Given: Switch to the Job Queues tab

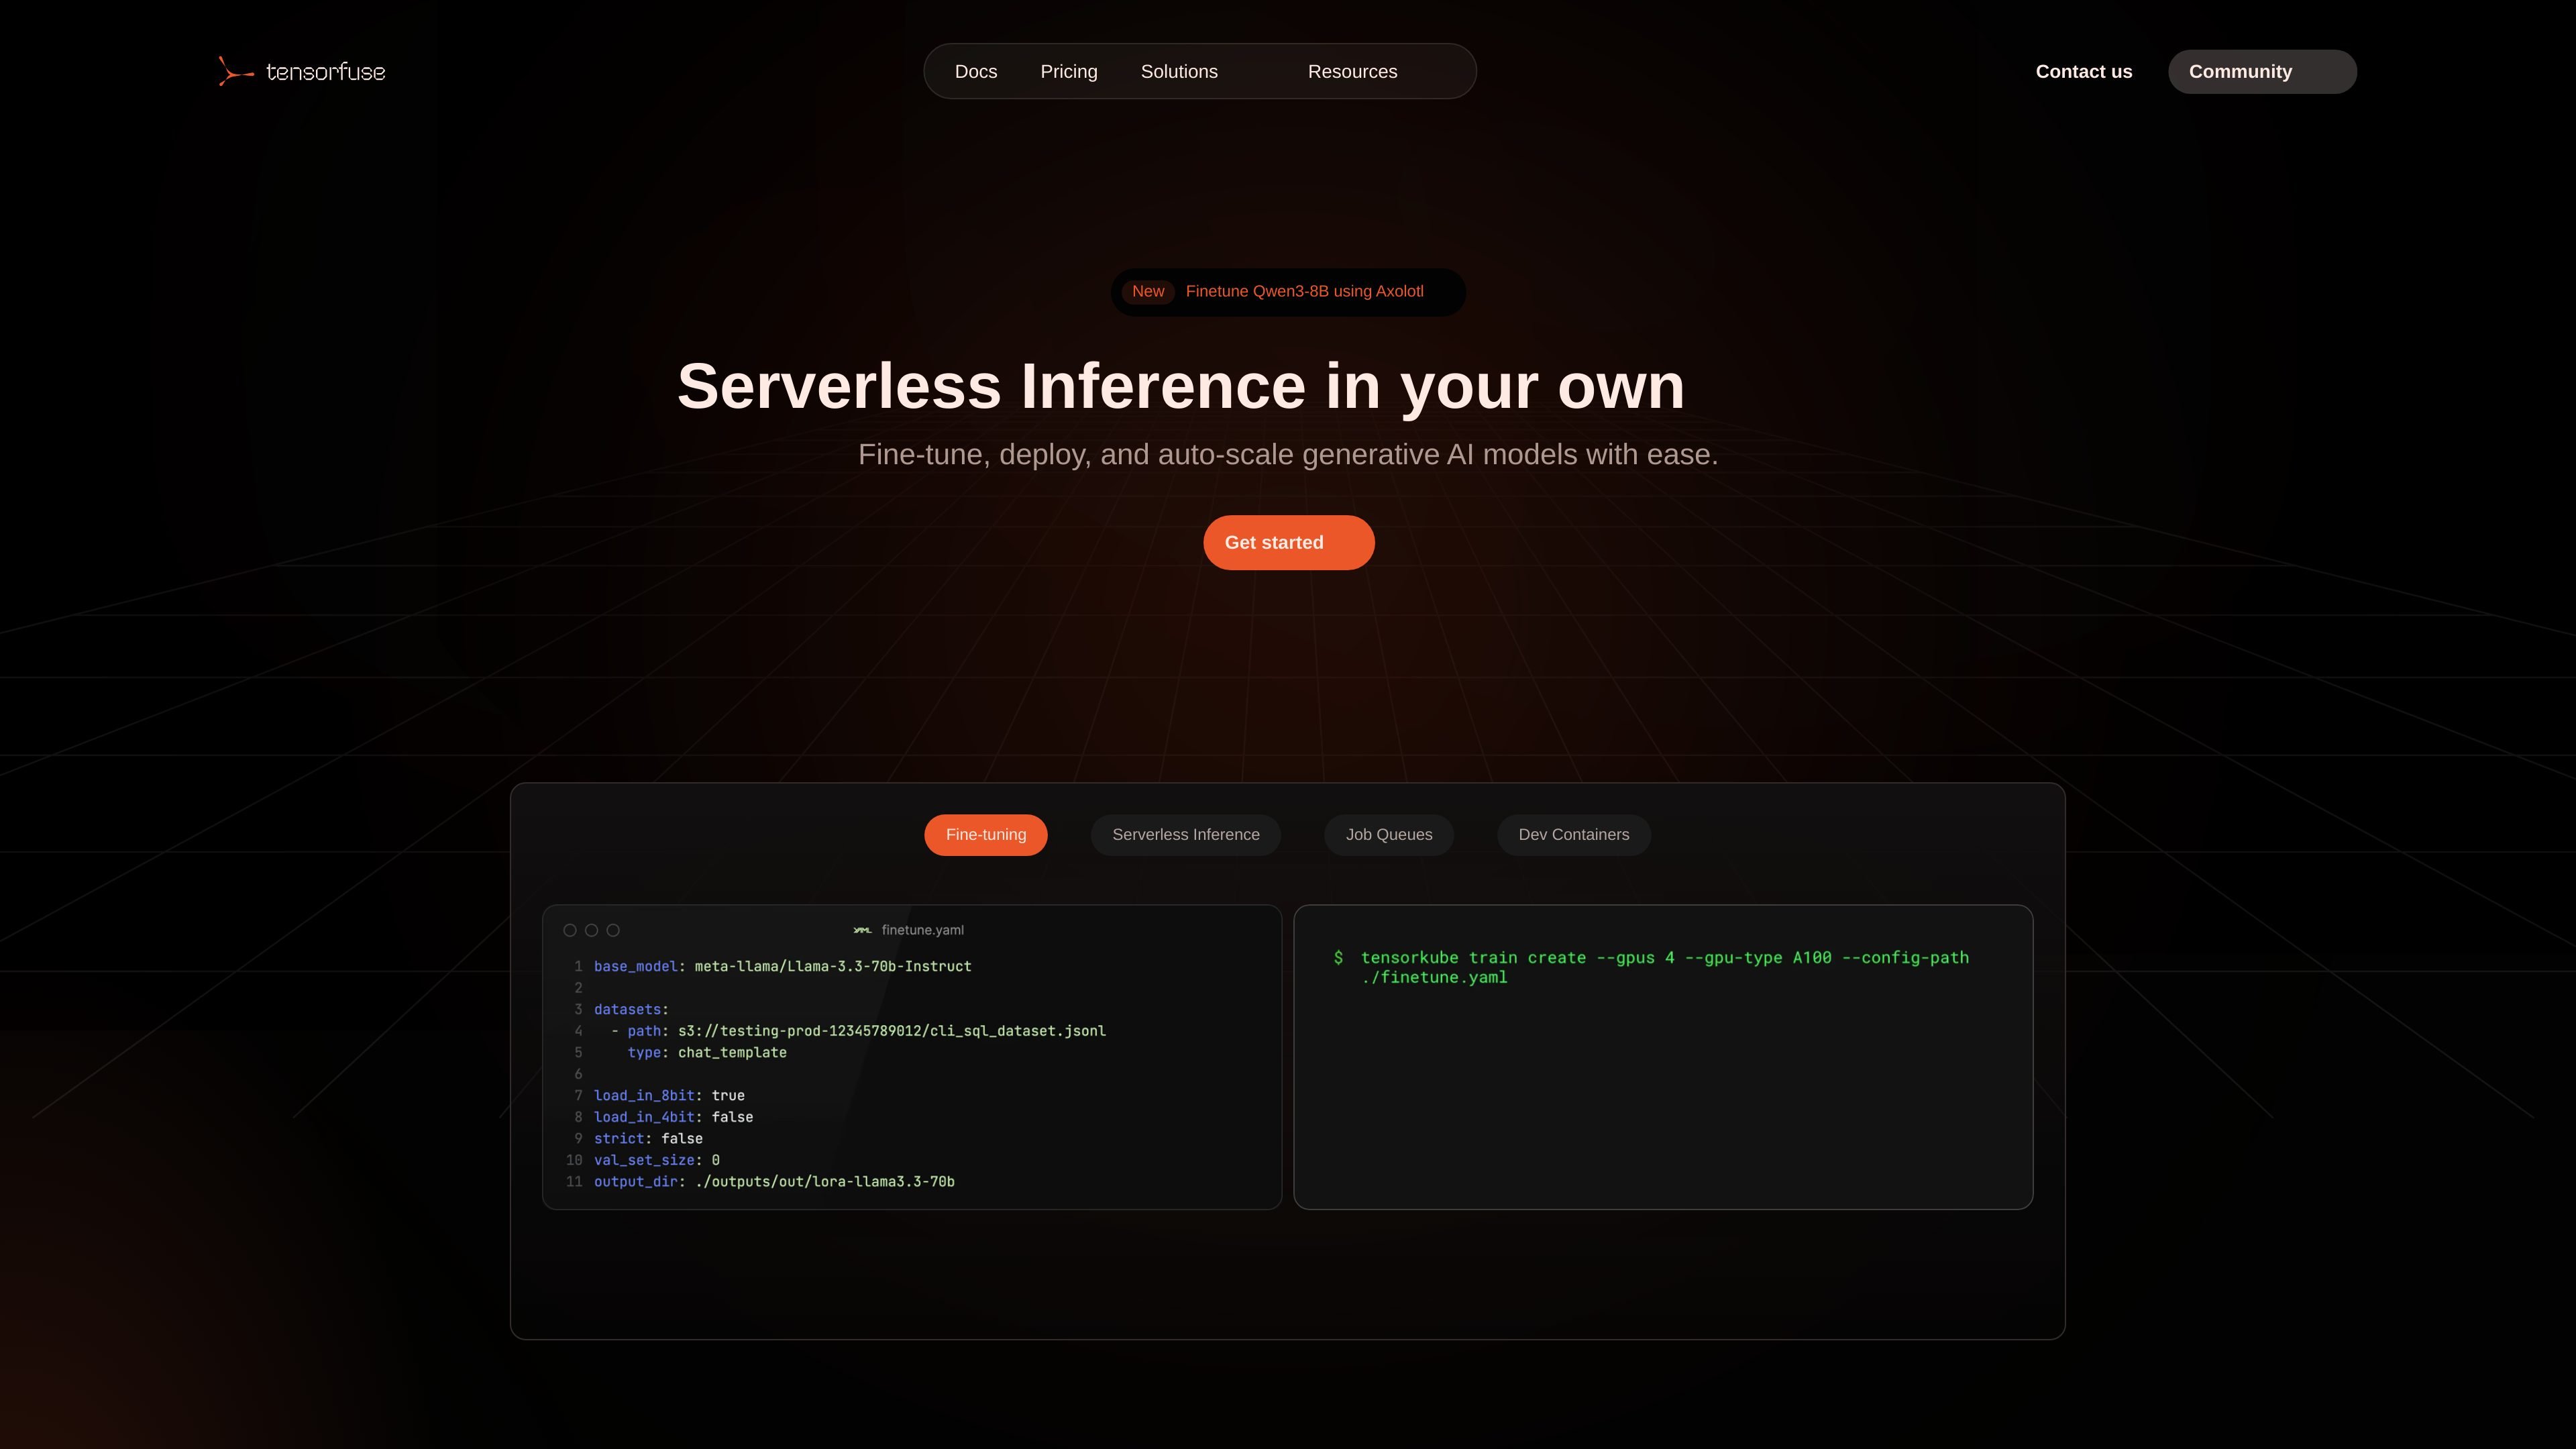Looking at the screenshot, I should coord(1389,835).
